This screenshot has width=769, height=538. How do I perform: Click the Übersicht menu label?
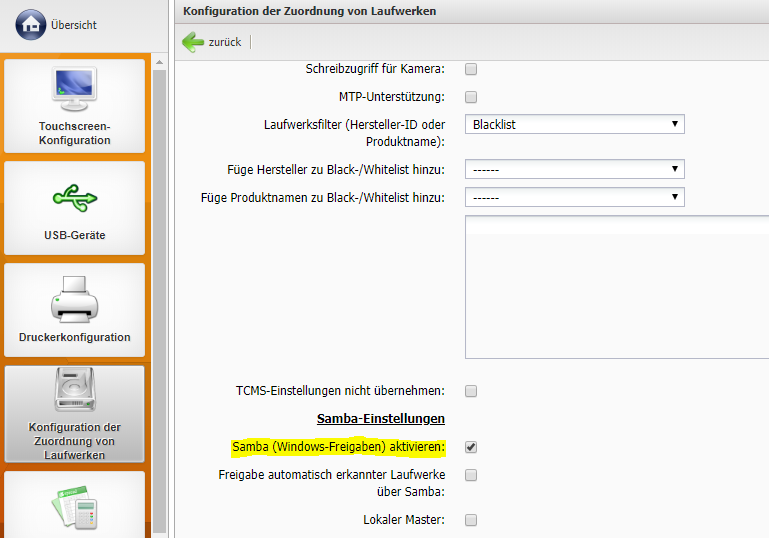tap(74, 25)
